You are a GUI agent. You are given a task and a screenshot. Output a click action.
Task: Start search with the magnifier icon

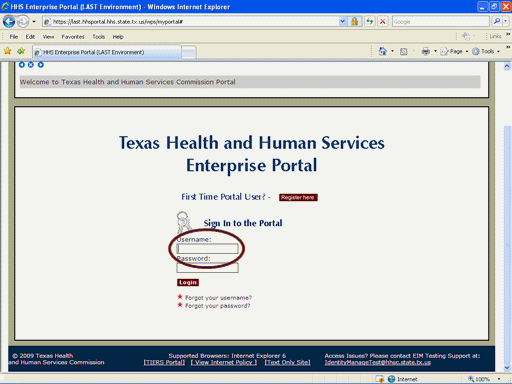[x=497, y=22]
